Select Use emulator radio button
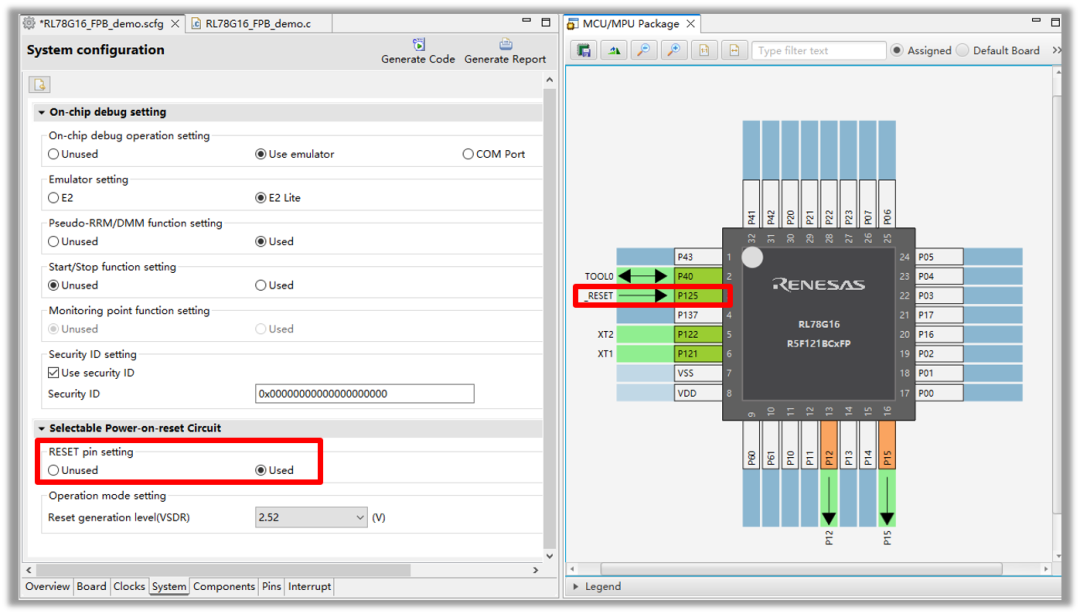 (x=261, y=154)
